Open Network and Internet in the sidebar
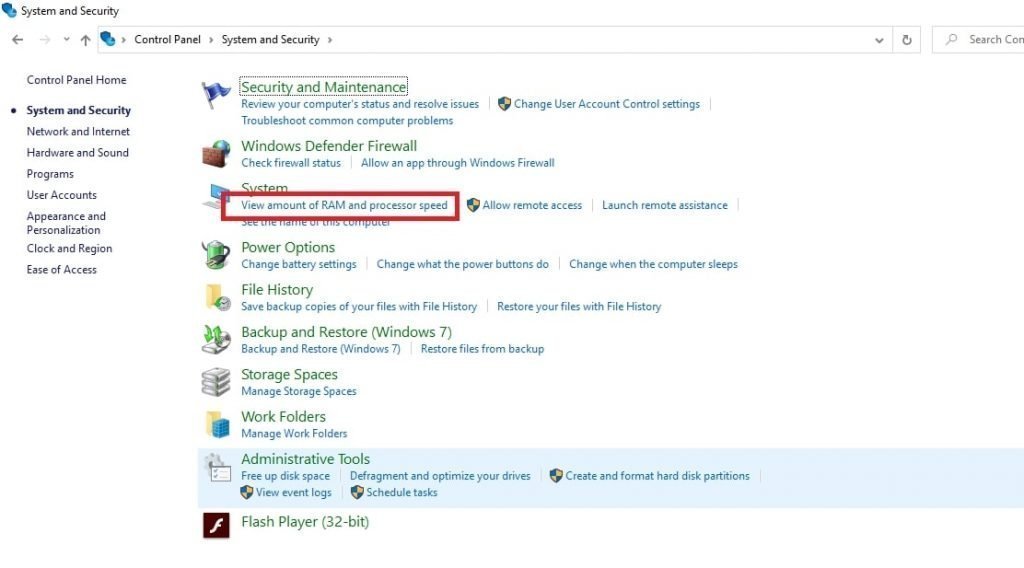This screenshot has width=1024, height=568. [x=78, y=132]
